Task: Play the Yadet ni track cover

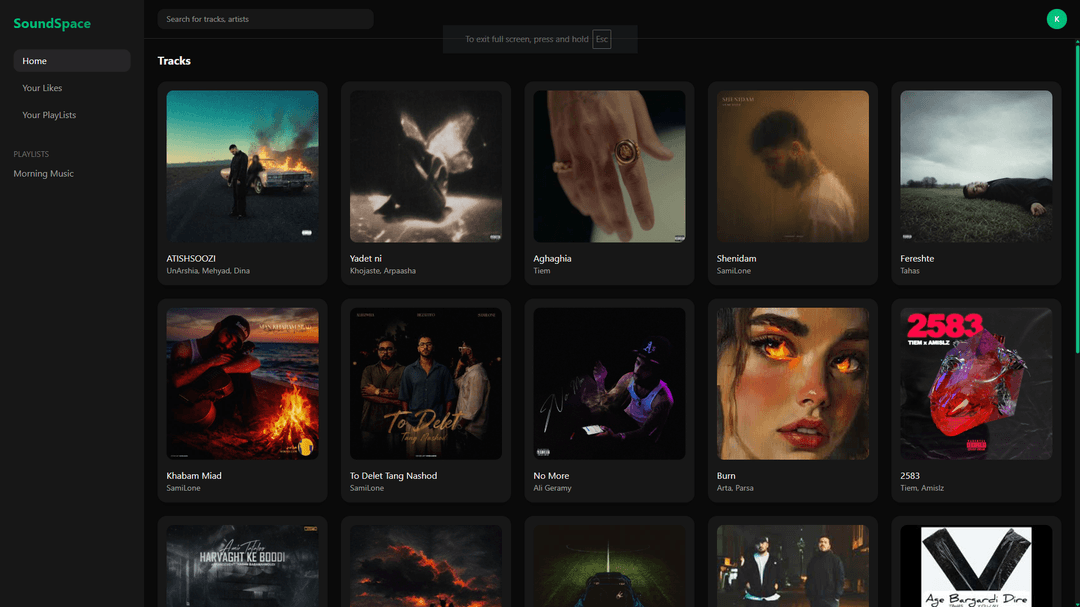Action: [x=426, y=166]
